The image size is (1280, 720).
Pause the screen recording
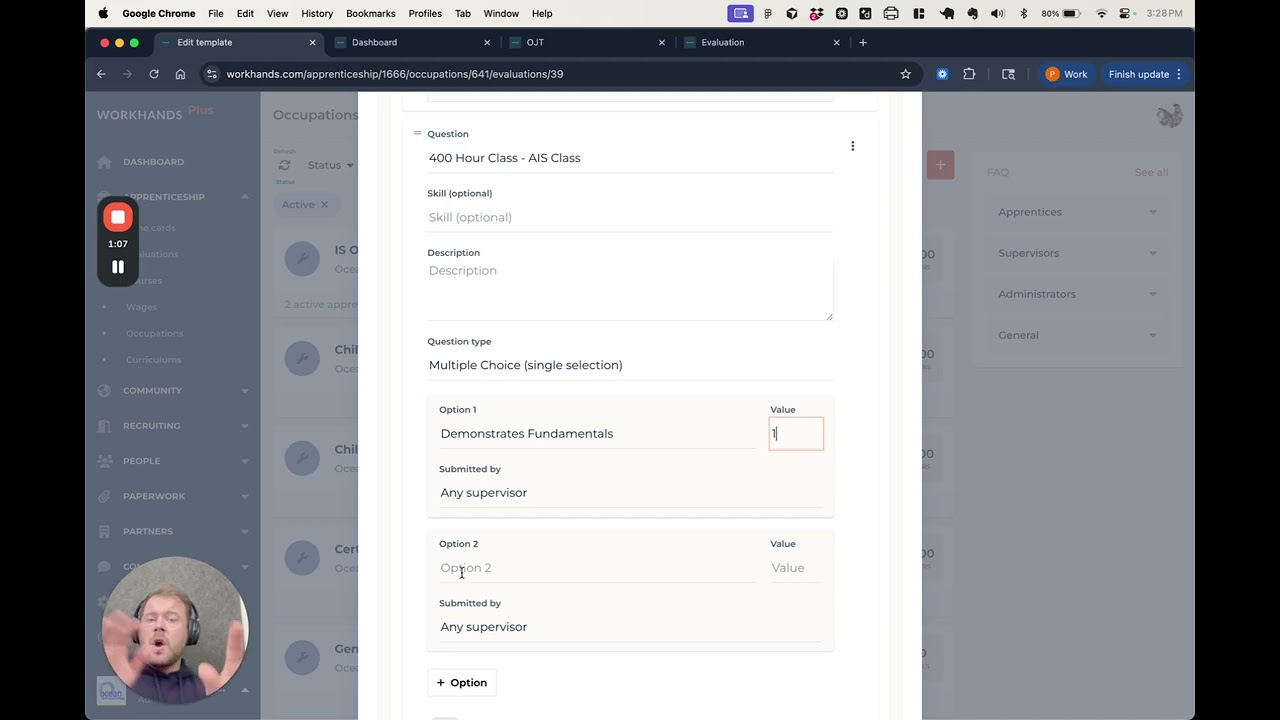pos(118,267)
